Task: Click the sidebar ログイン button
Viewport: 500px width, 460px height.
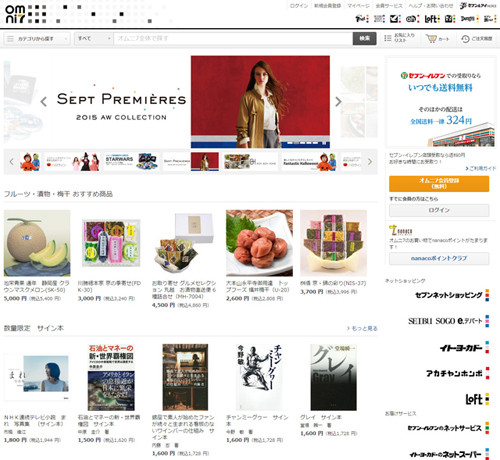Action: point(439,210)
